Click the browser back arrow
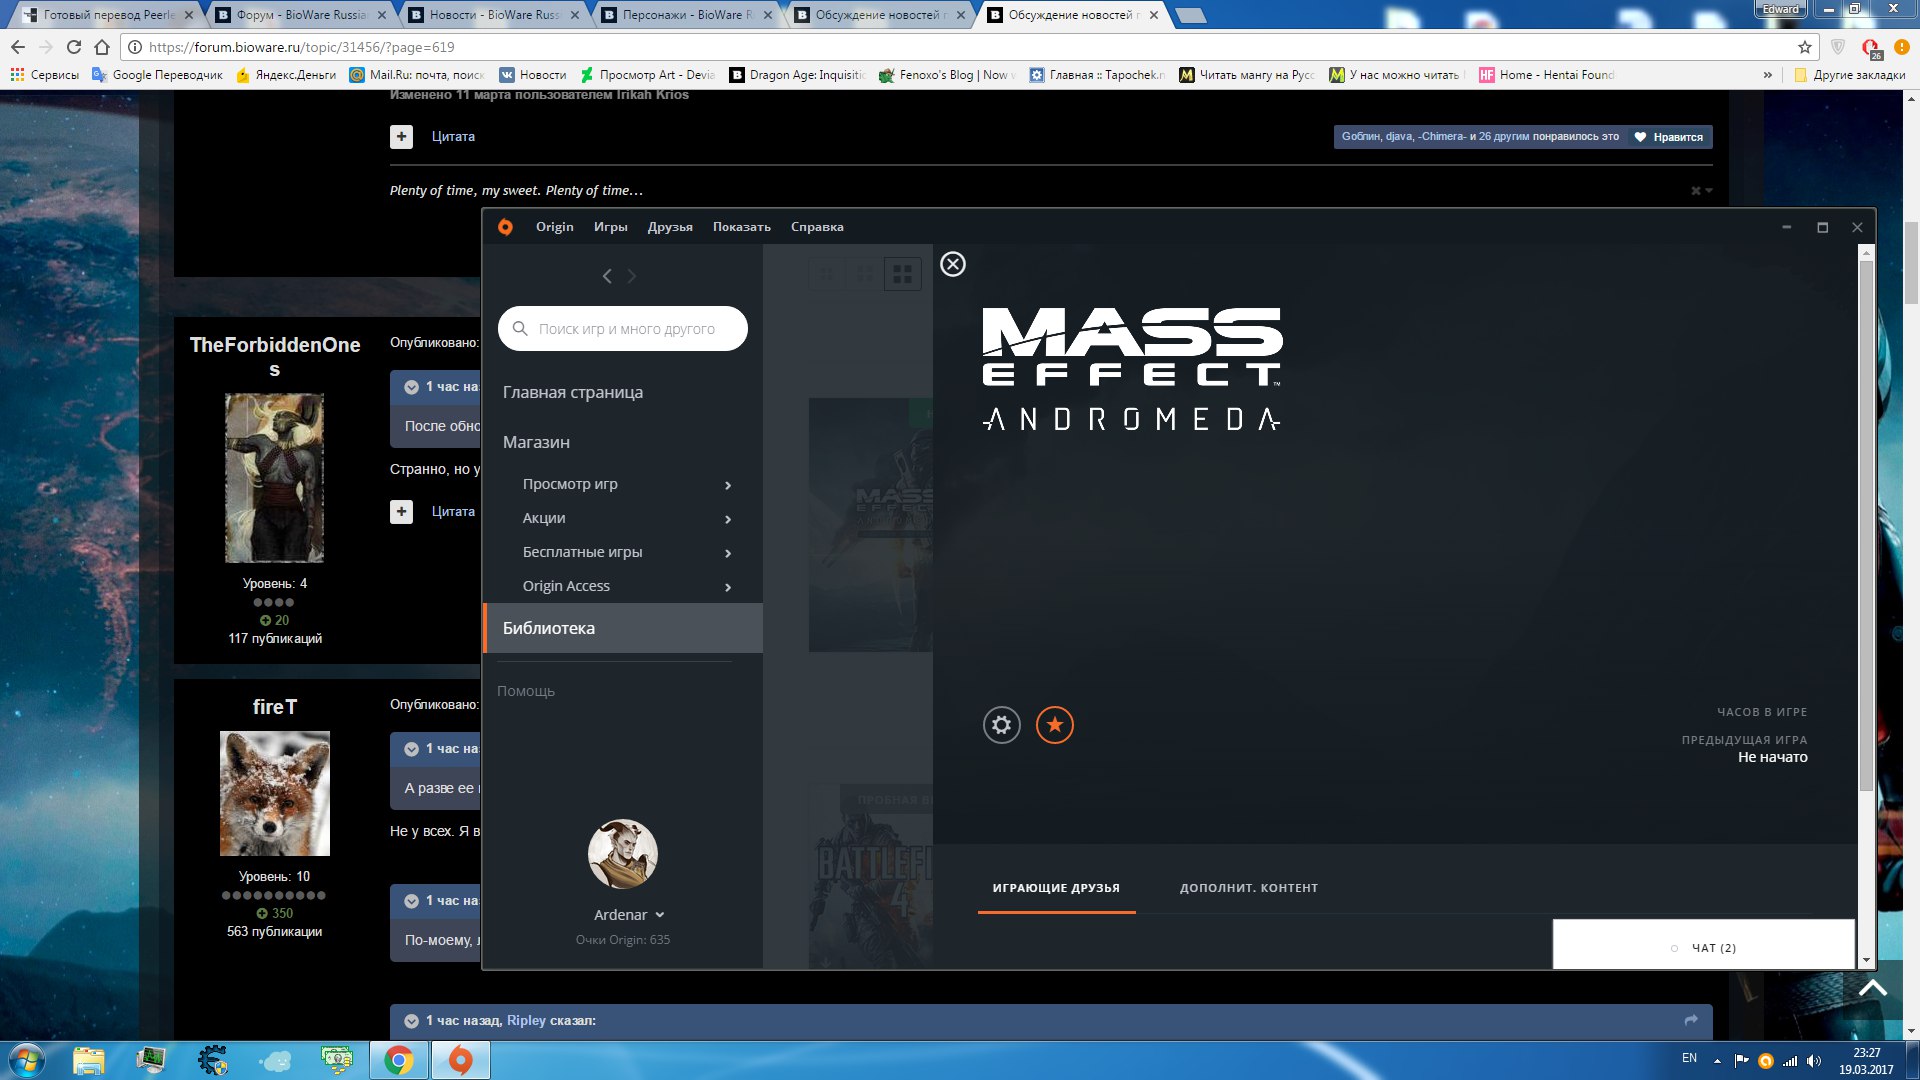1920x1080 pixels. 18,47
